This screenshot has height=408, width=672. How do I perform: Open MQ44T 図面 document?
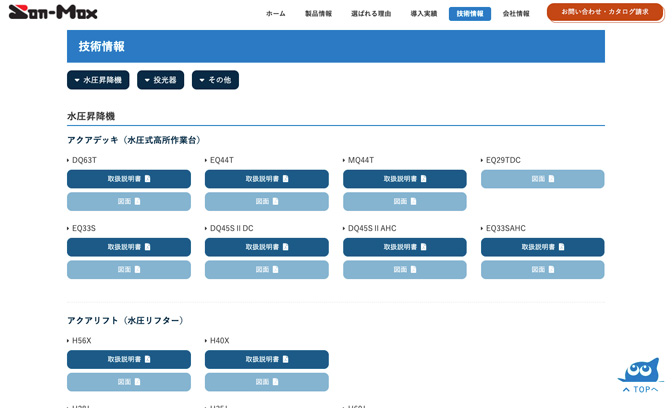pos(405,201)
